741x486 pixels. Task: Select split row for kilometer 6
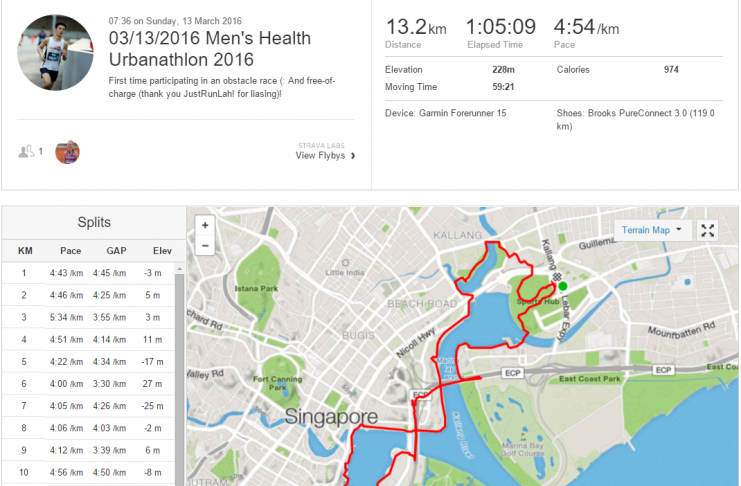88,383
